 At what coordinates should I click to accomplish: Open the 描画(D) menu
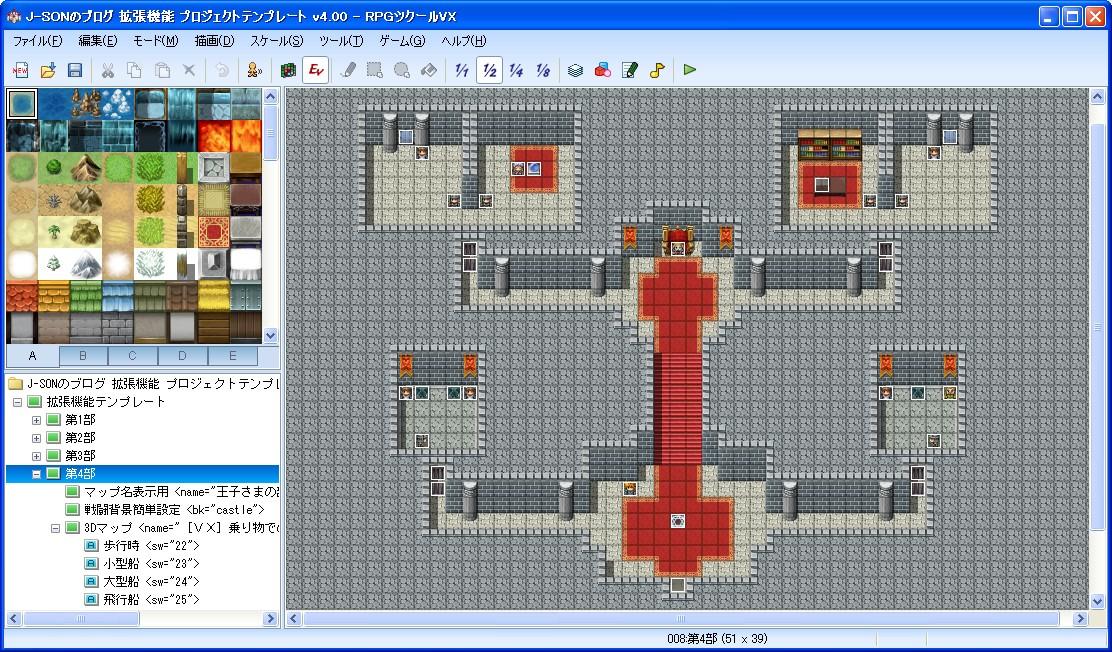214,41
